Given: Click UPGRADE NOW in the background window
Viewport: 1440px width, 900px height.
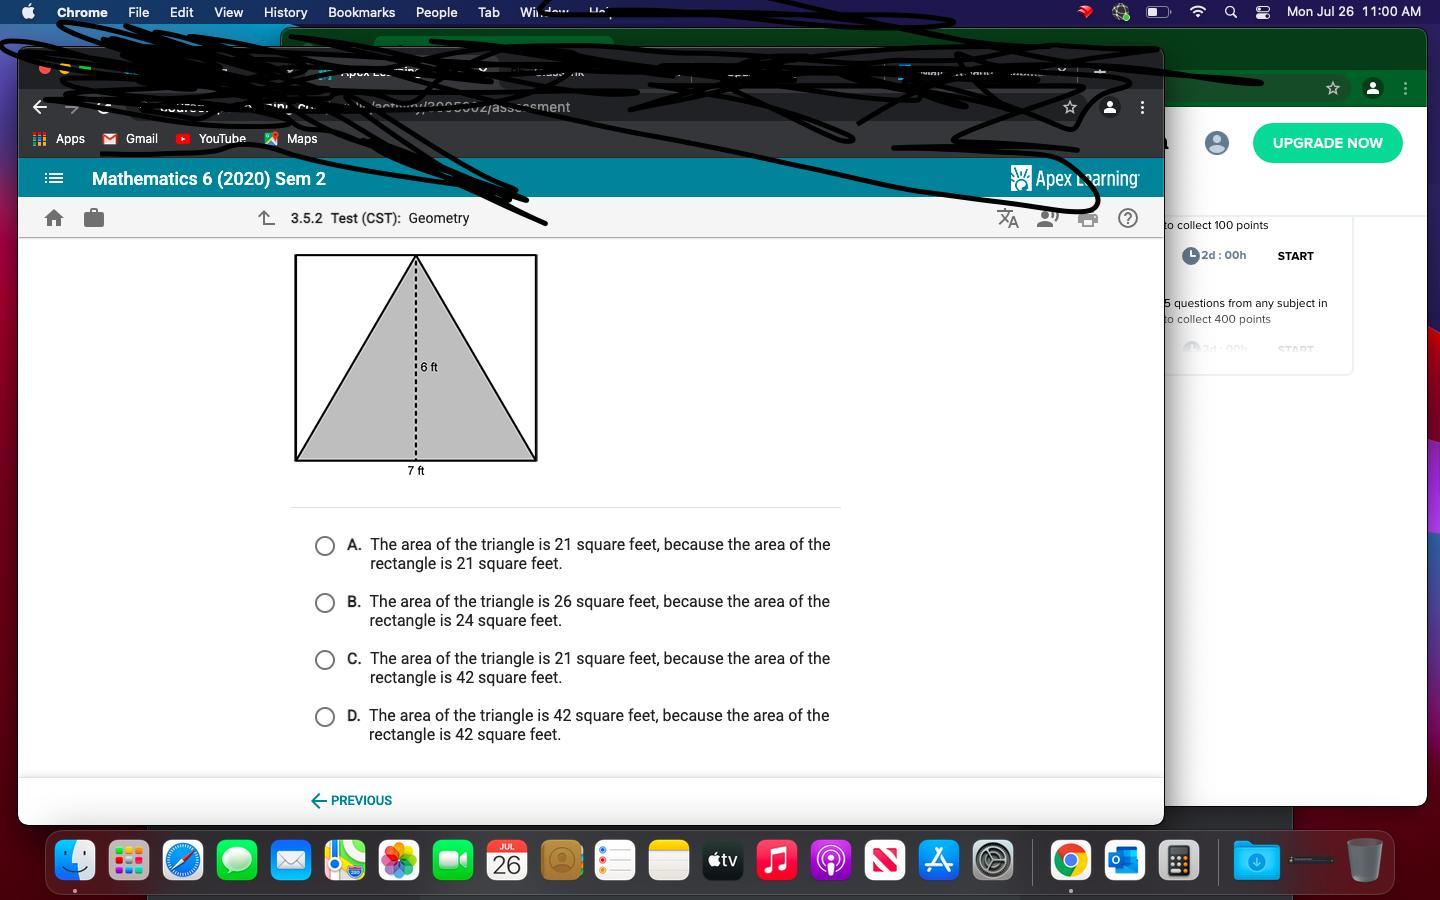Looking at the screenshot, I should pyautogui.click(x=1327, y=143).
